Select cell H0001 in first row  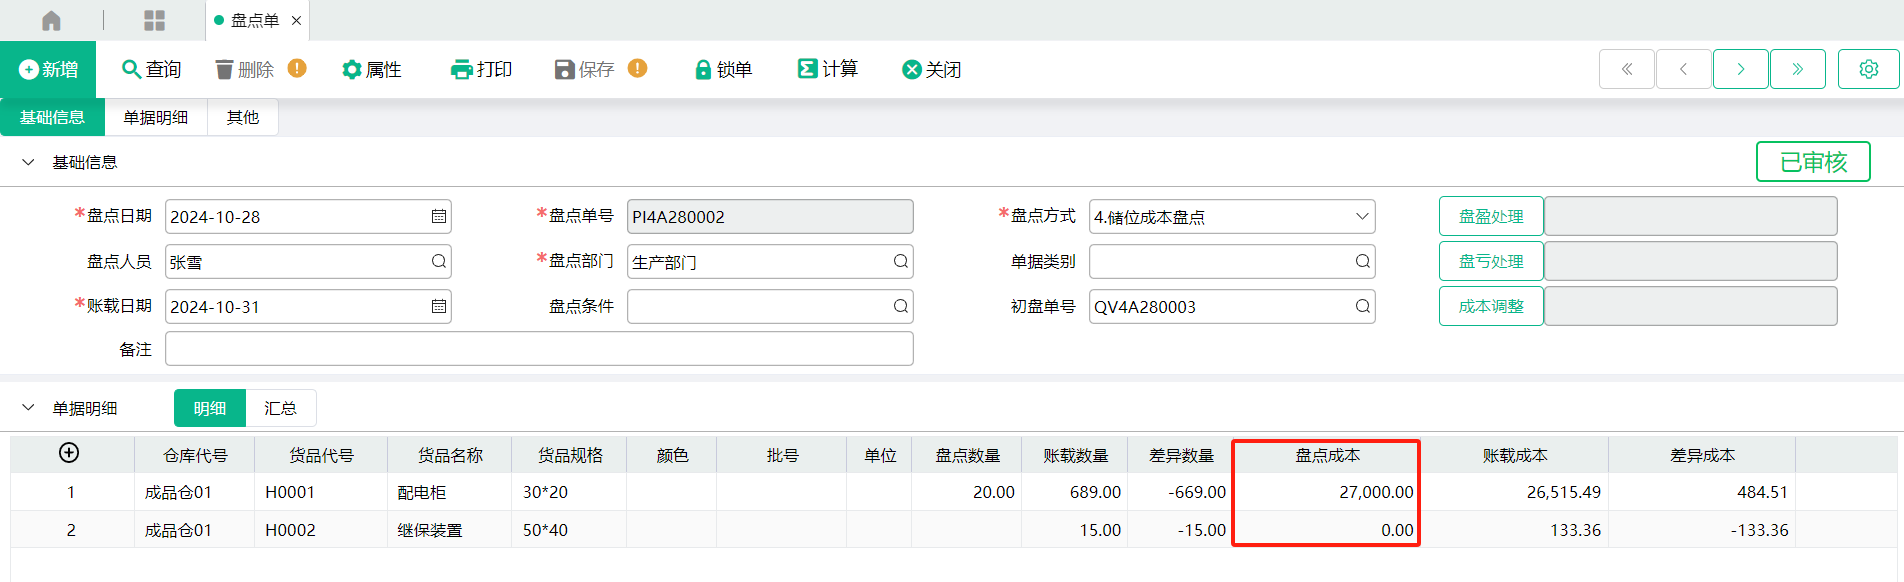321,492
